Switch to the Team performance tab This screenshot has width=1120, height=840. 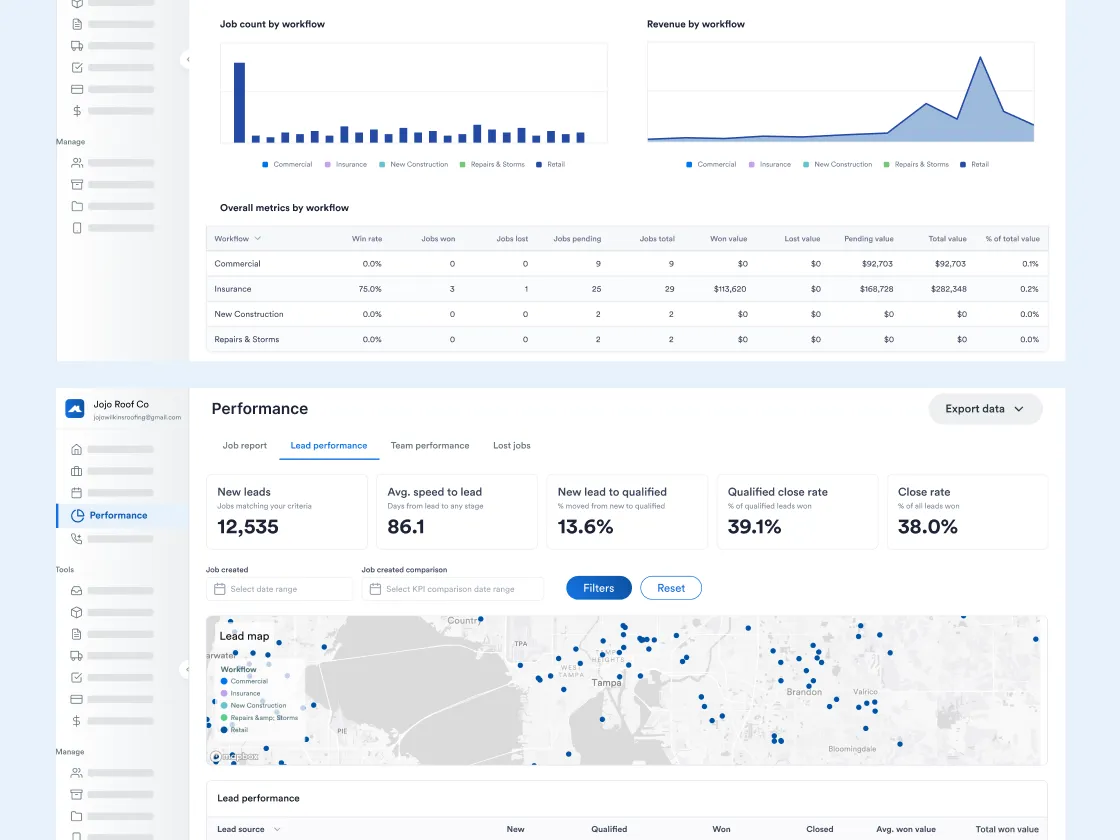[430, 445]
